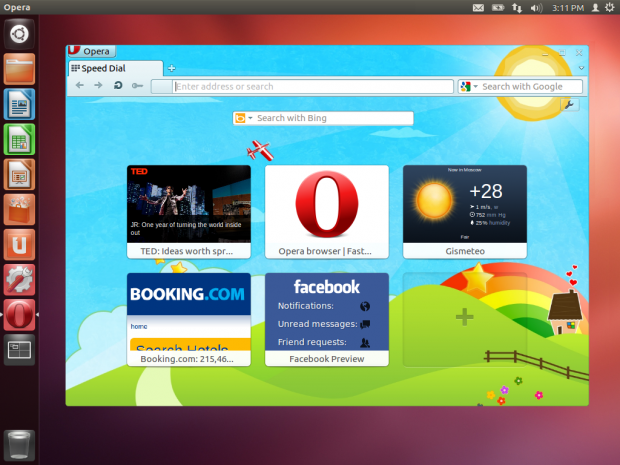The image size is (620, 465).
Task: Open the Files manager in launcher
Action: [19, 69]
